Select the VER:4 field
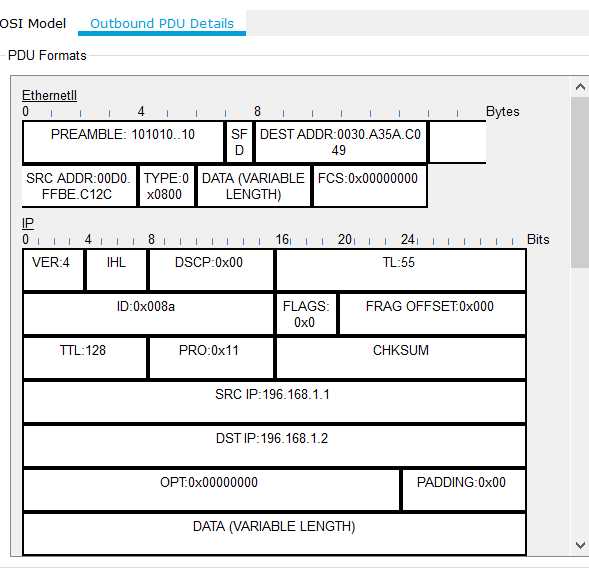This screenshot has width=589, height=569. pyautogui.click(x=53, y=270)
